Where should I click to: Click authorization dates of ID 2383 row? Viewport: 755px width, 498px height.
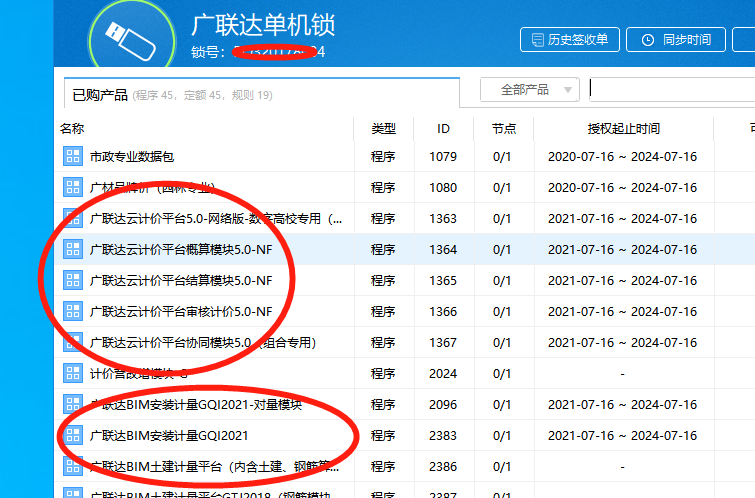[623, 435]
